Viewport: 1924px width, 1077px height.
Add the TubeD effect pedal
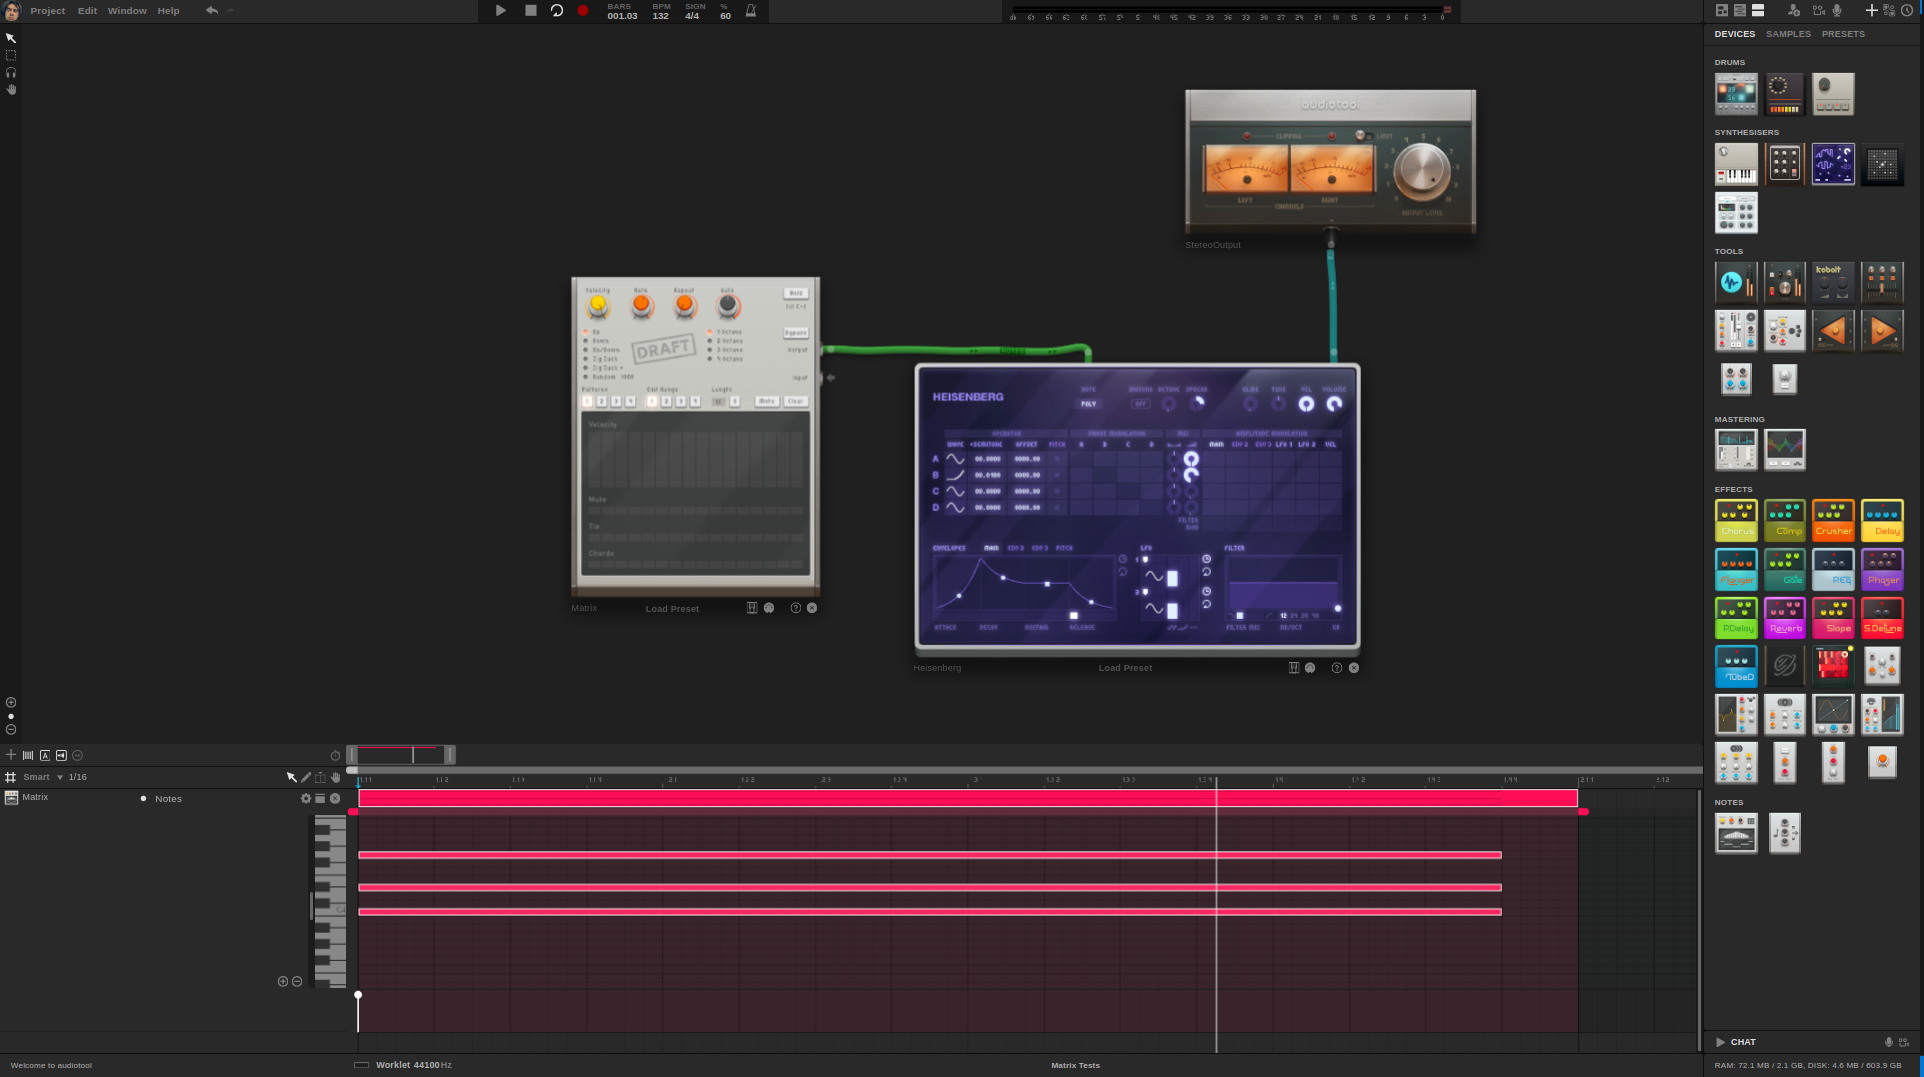pos(1736,666)
